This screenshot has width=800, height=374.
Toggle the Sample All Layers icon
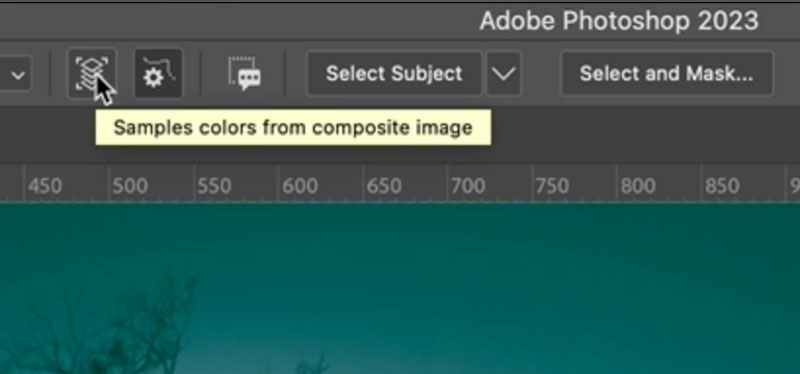click(92, 74)
